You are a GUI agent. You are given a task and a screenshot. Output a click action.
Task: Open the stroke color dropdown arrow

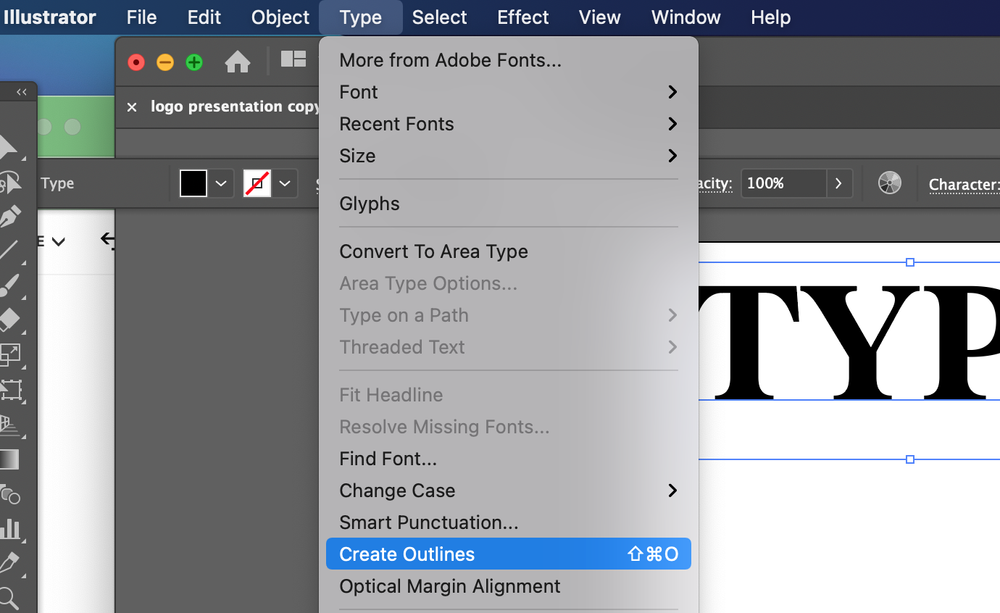284,184
